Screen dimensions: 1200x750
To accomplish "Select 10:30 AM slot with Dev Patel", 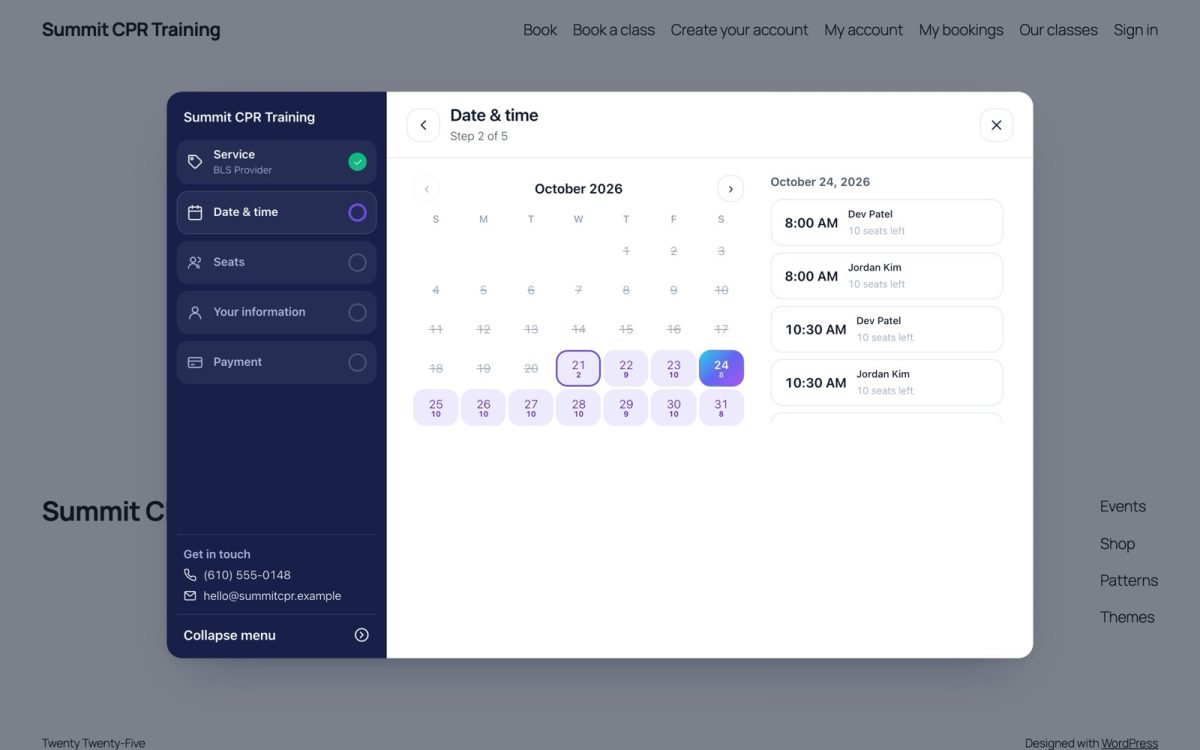I will (887, 329).
